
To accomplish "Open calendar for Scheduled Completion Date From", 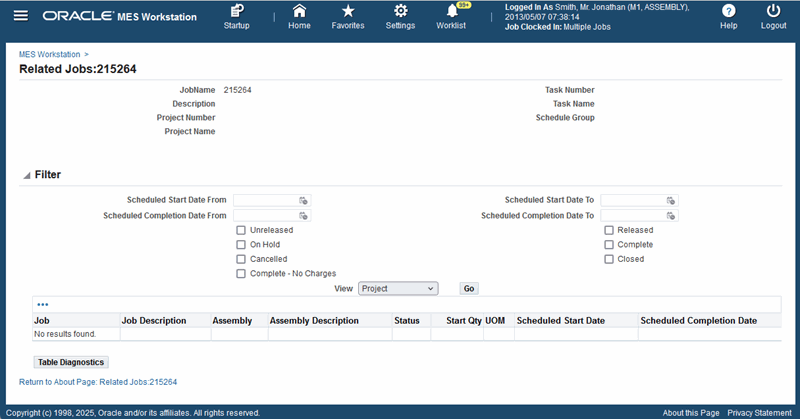I will pos(304,216).
